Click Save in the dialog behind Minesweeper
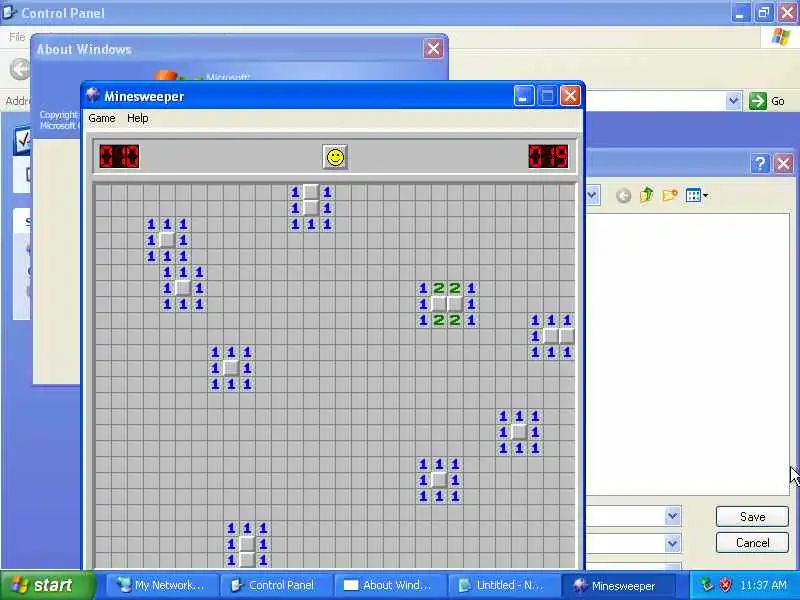This screenshot has width=800, height=600. tap(752, 517)
